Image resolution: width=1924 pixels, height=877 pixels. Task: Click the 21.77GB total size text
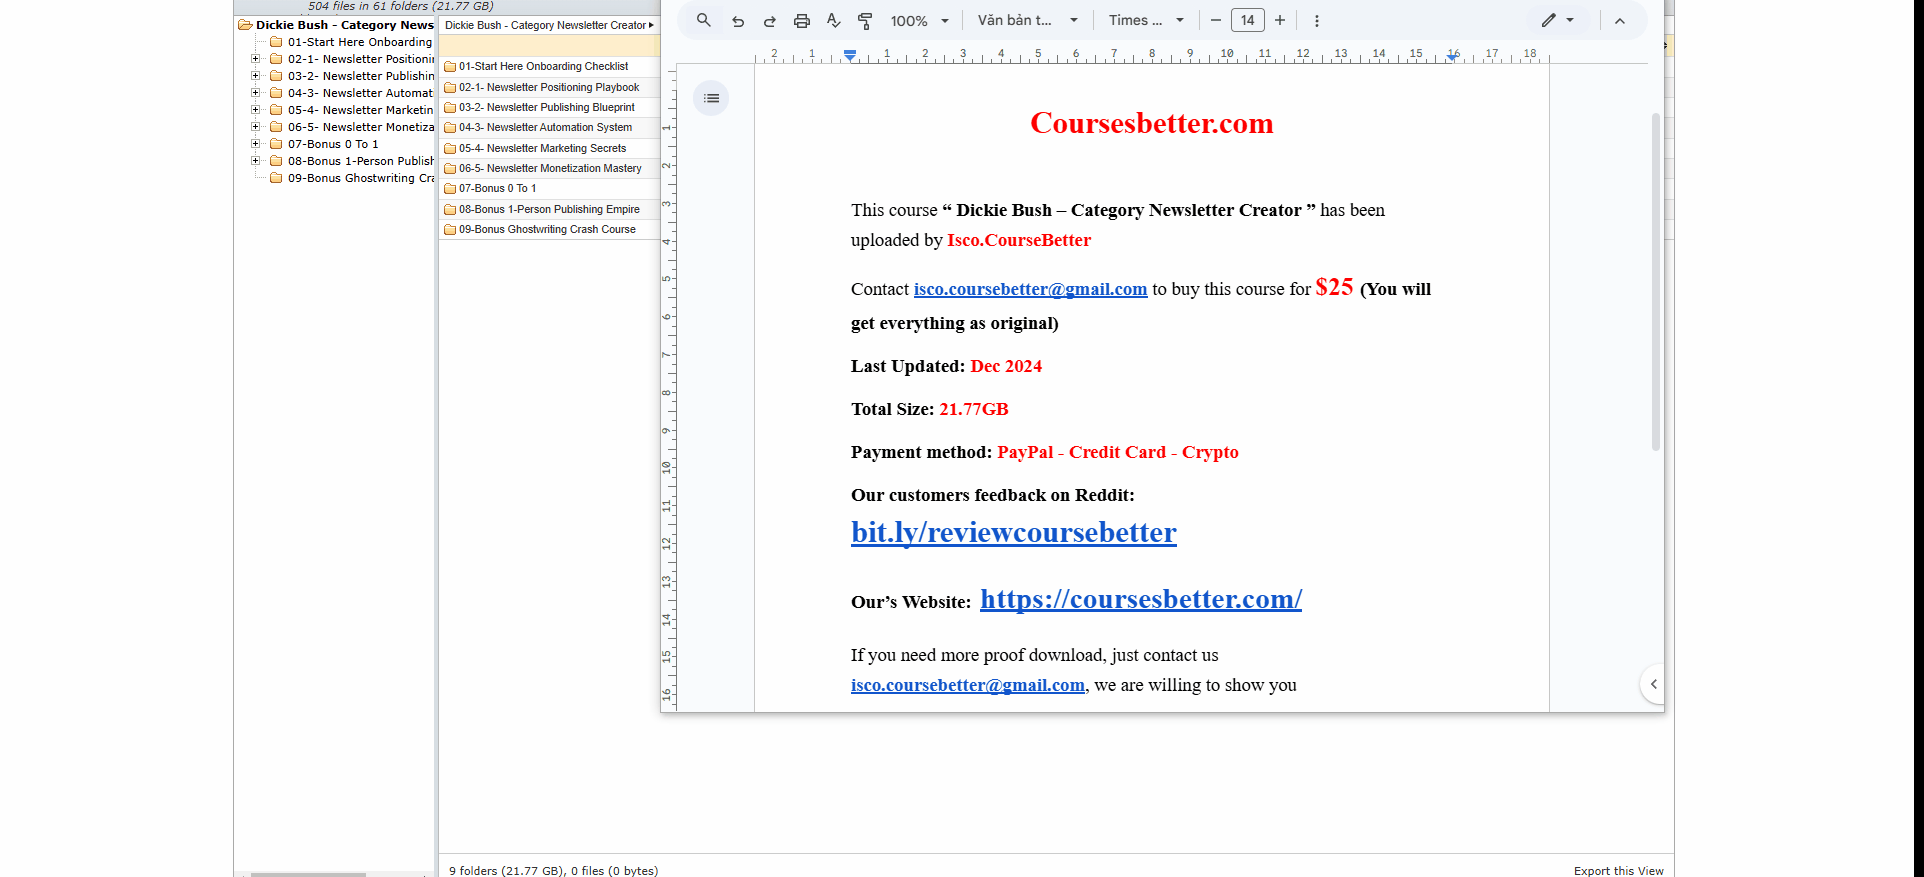tap(974, 409)
